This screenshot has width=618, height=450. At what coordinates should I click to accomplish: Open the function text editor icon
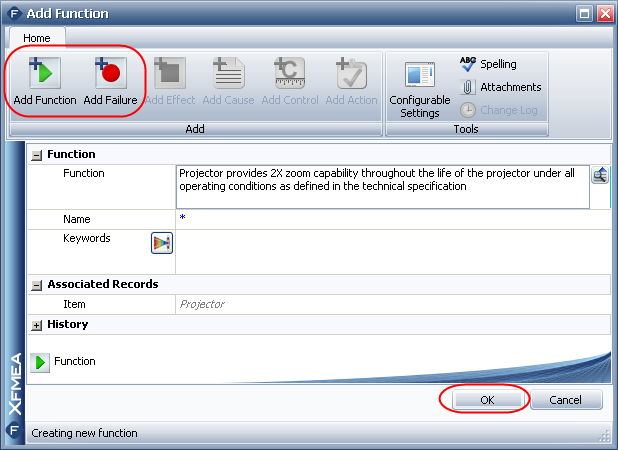coord(600,175)
